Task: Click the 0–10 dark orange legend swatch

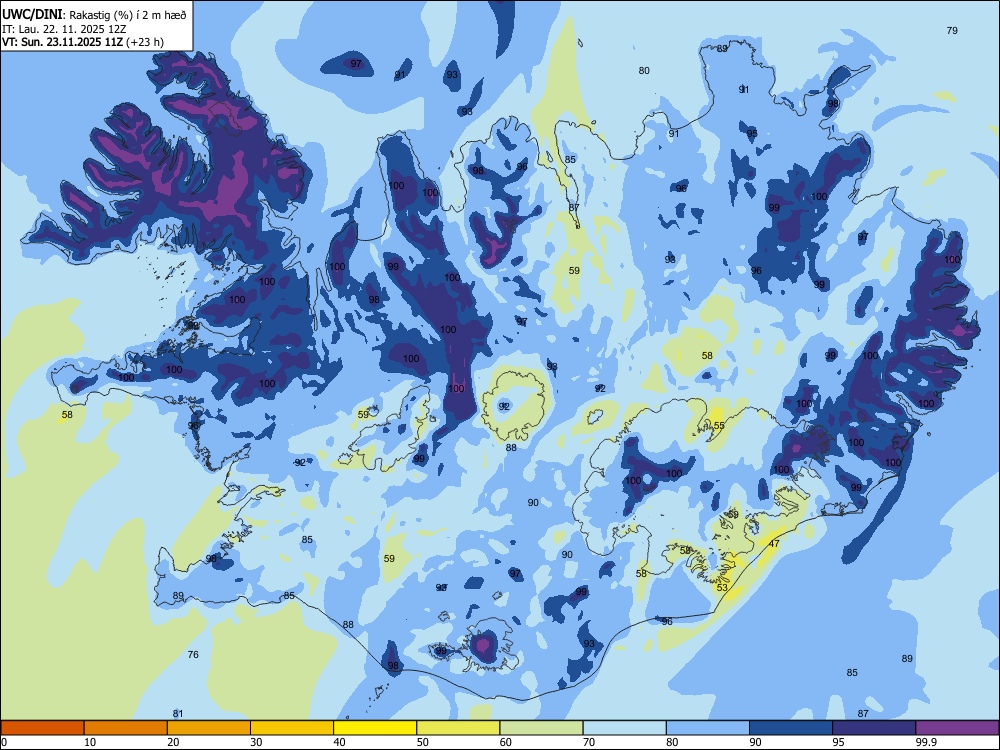Action: [42, 728]
